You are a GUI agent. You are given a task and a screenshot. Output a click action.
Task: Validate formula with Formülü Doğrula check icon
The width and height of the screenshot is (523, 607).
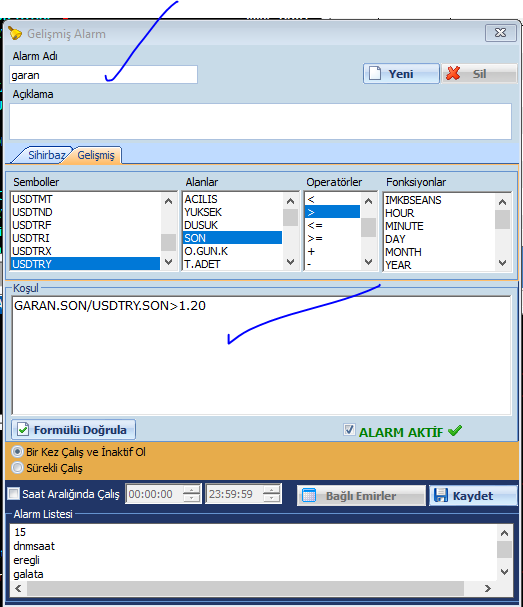click(23, 429)
